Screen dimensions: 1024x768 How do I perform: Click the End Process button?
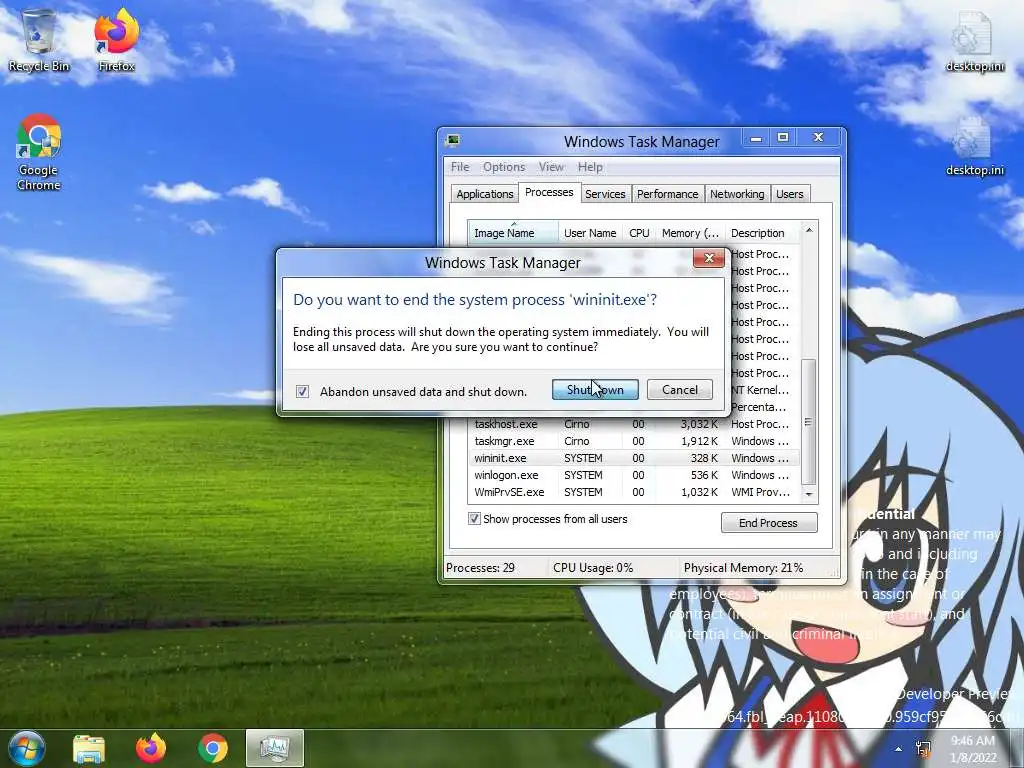point(769,522)
